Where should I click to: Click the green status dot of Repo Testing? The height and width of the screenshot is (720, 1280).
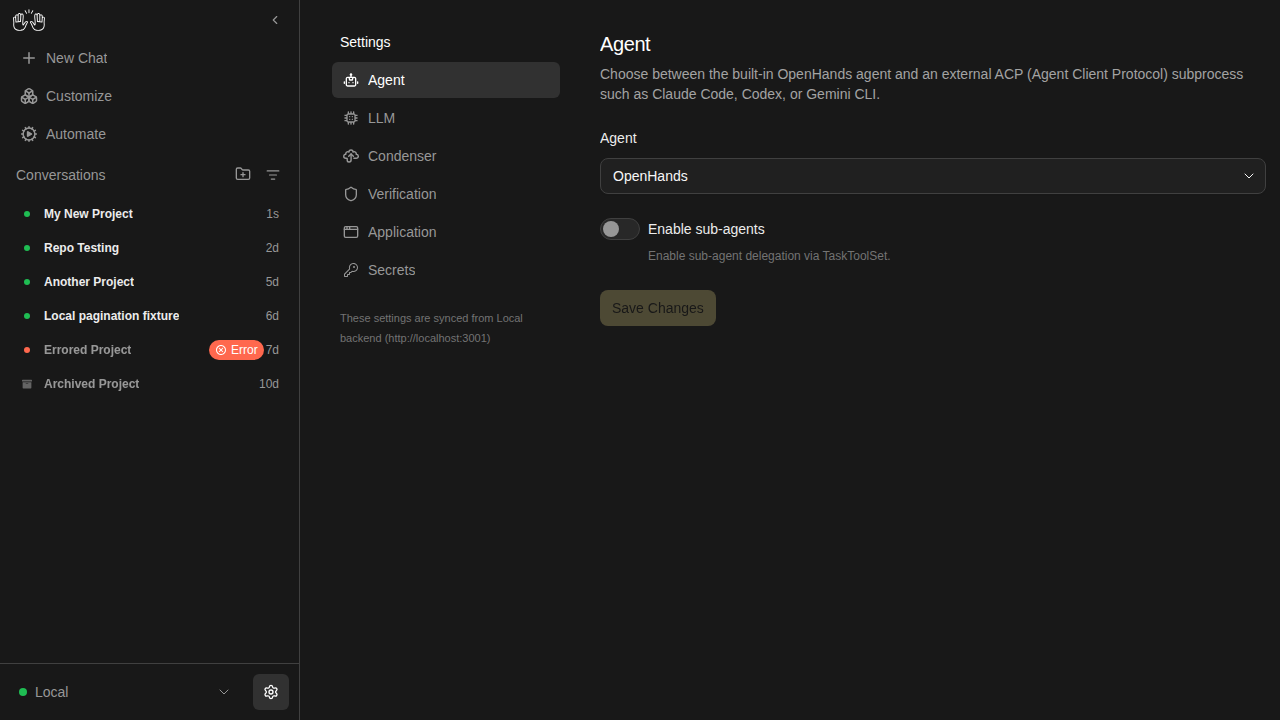pyautogui.click(x=27, y=248)
